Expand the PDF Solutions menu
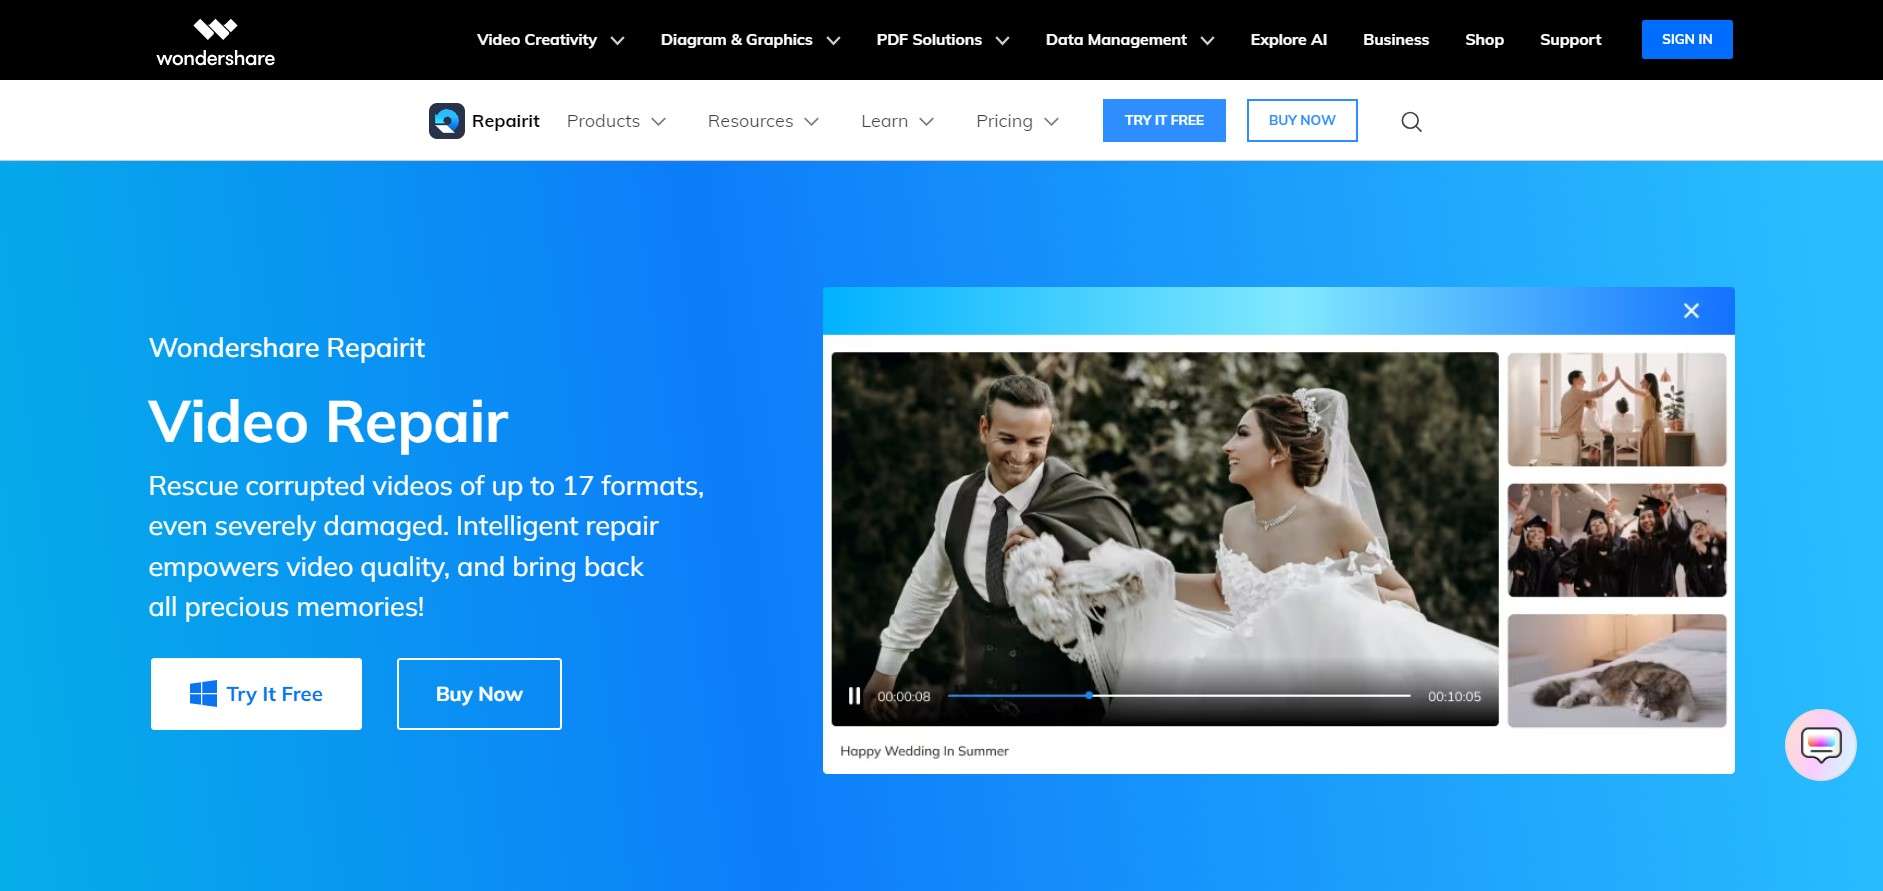1883x891 pixels. (x=942, y=40)
